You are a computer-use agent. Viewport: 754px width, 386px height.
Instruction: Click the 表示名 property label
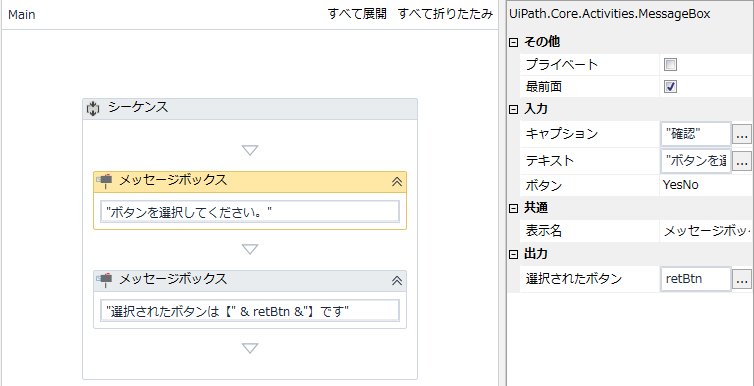(543, 231)
